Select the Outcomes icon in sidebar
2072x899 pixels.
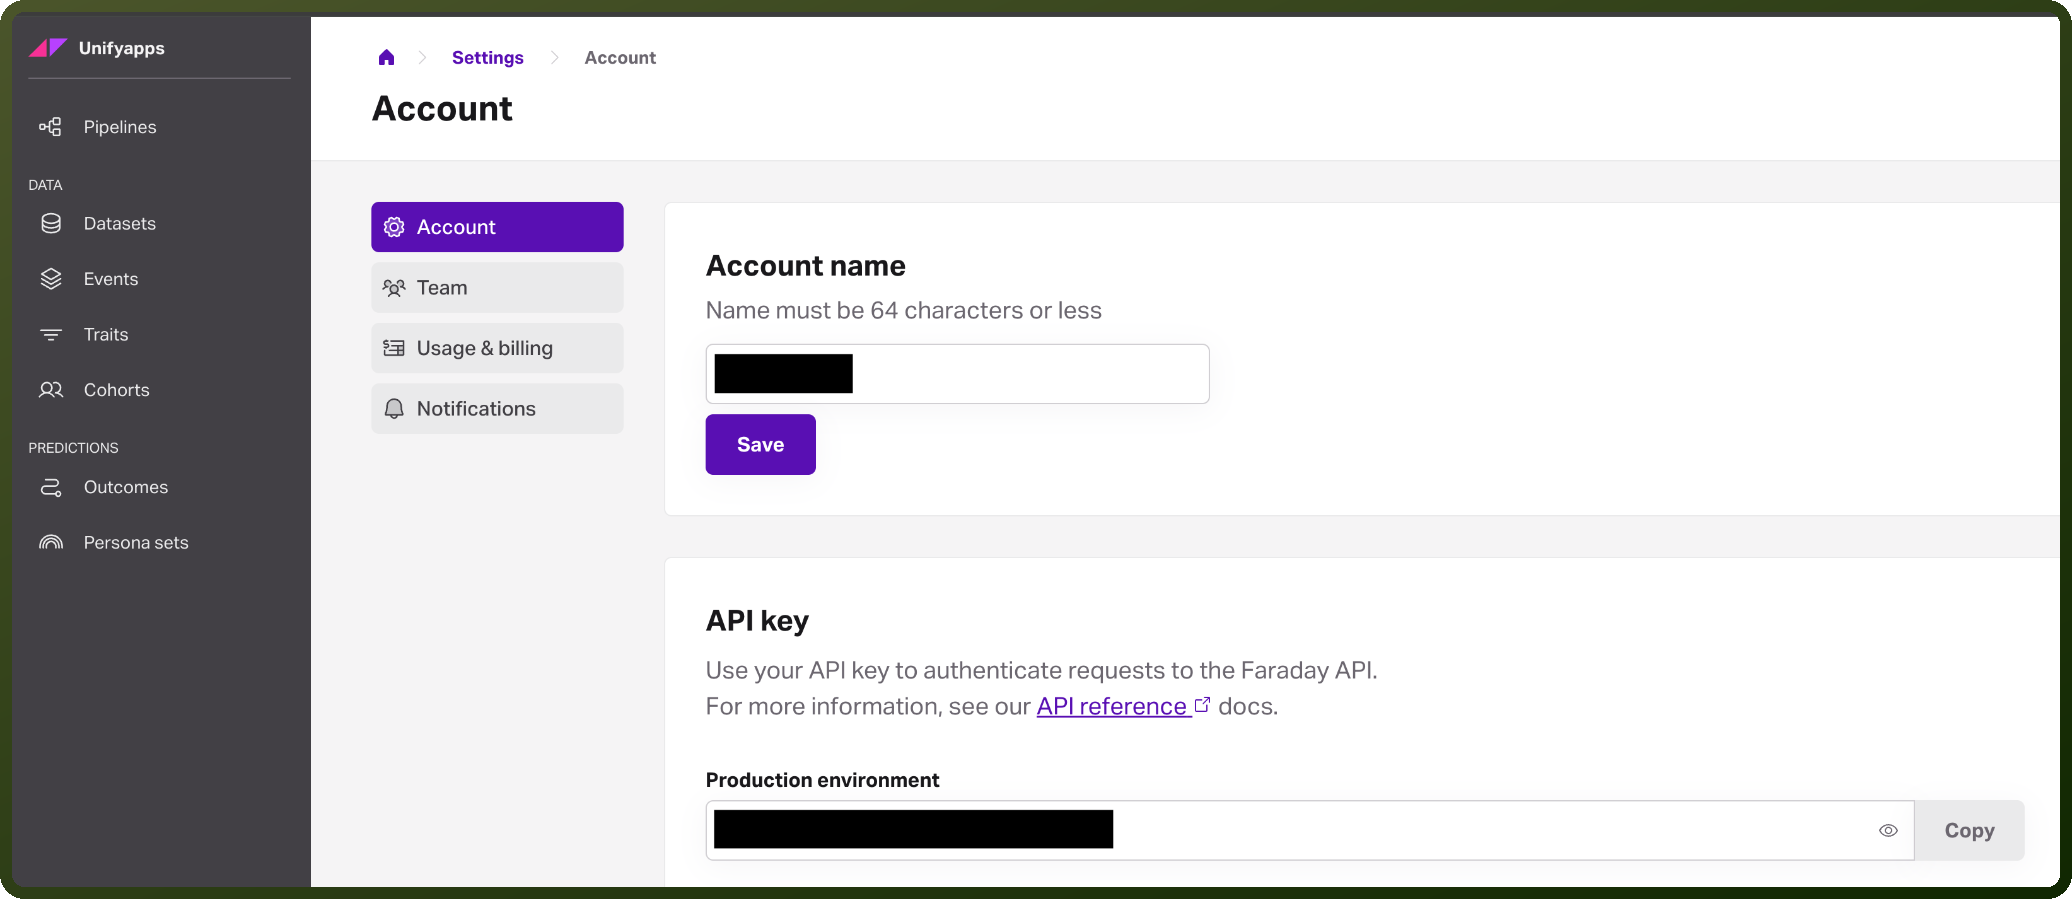[x=51, y=487]
